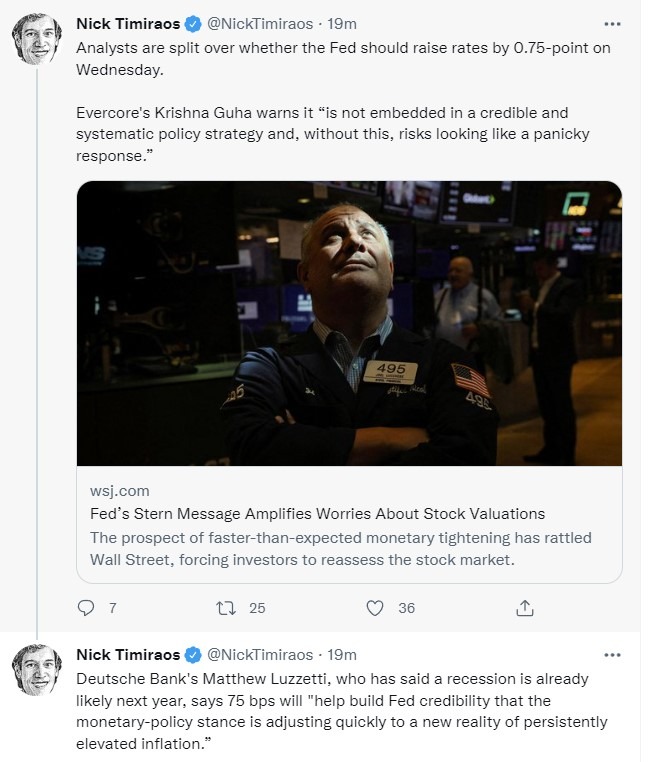This screenshot has height=762, width=650.
Task: Open more options on first tweet
Action: coord(613,23)
